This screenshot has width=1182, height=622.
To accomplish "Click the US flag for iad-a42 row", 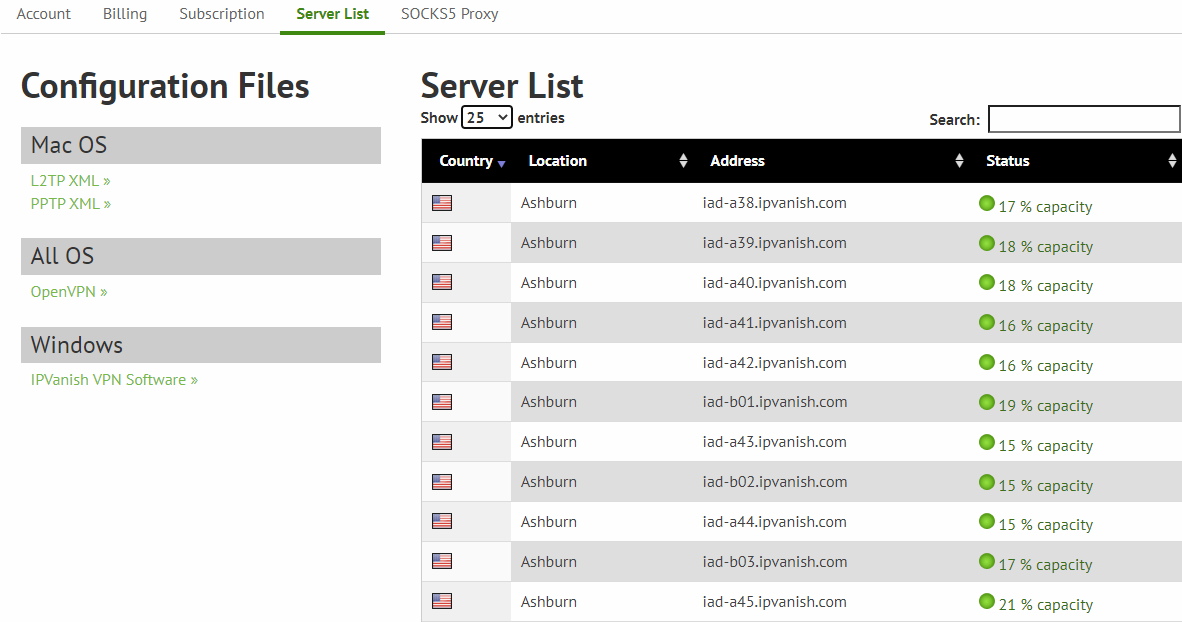I will click(442, 362).
